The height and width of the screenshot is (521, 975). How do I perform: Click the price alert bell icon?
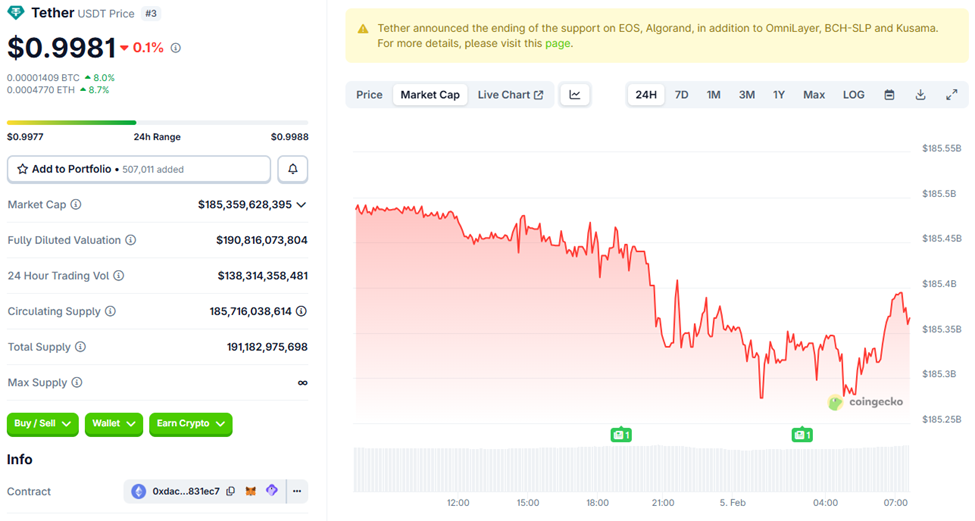pyautogui.click(x=293, y=169)
